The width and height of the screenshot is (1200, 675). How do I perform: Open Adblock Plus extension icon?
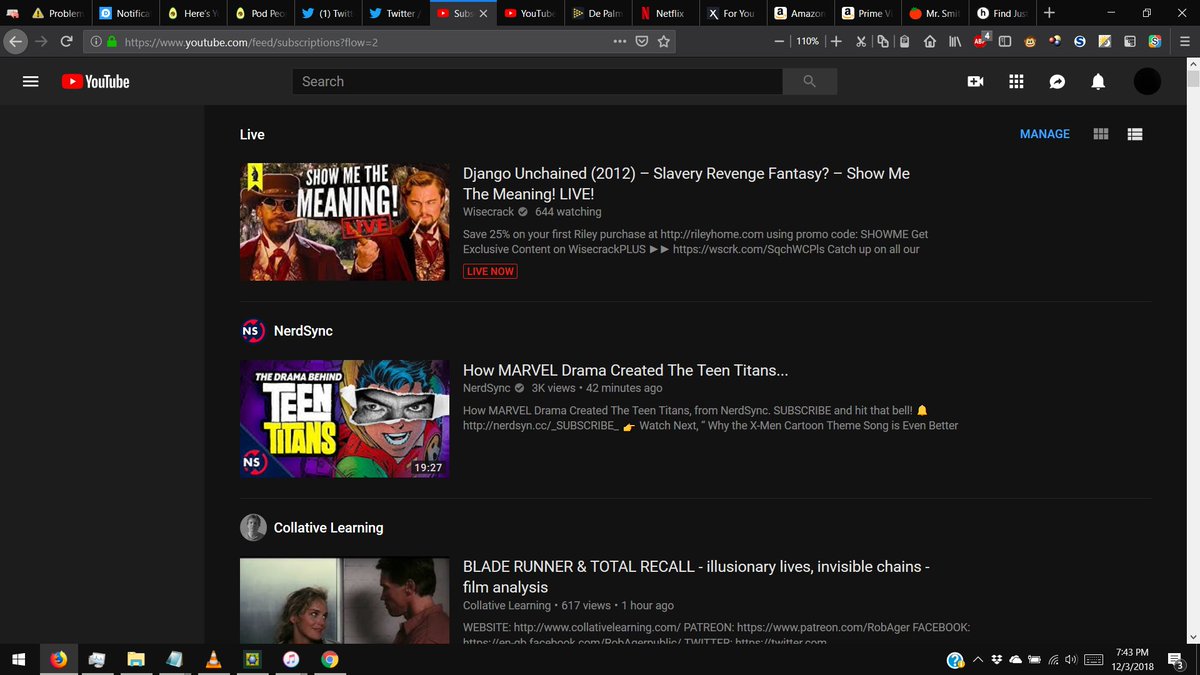[x=981, y=41]
